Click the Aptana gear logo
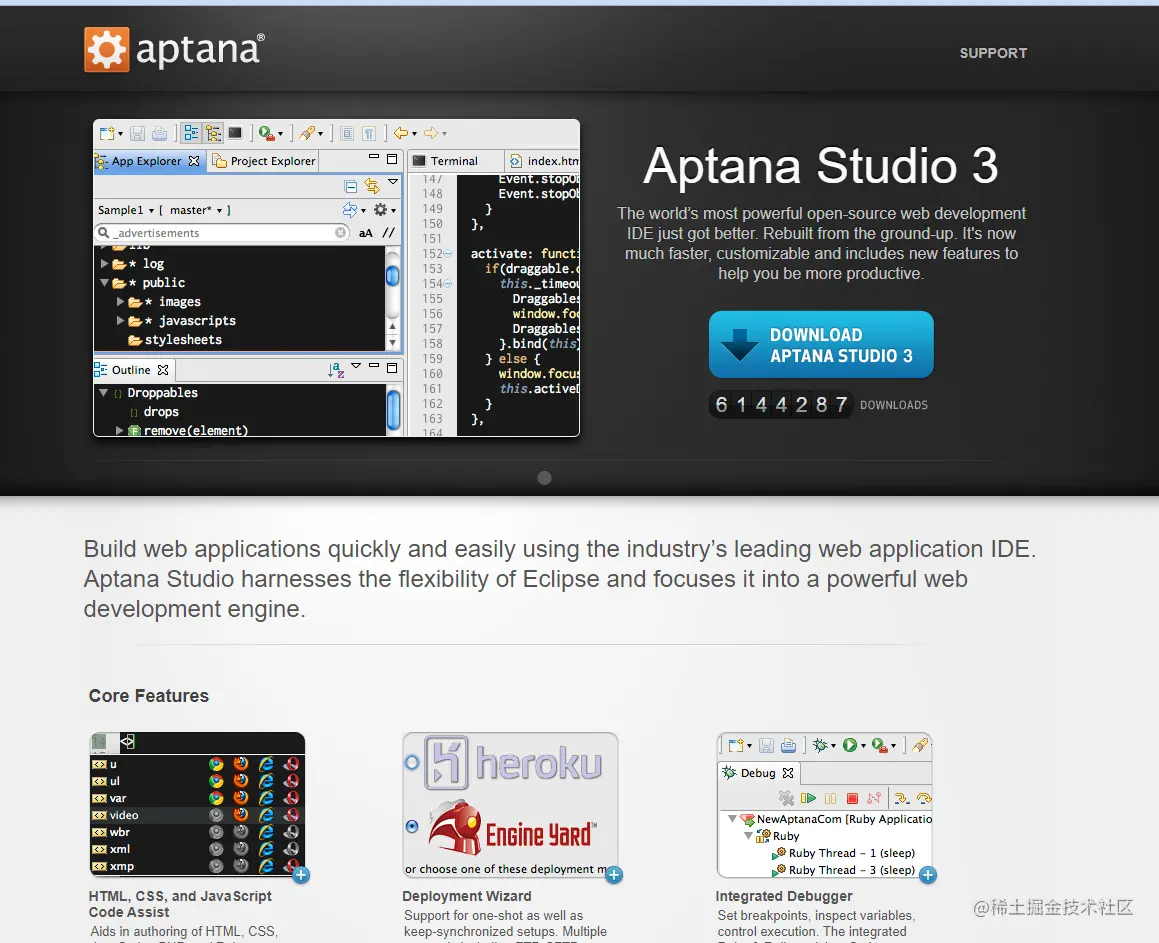1159x943 pixels. click(107, 50)
